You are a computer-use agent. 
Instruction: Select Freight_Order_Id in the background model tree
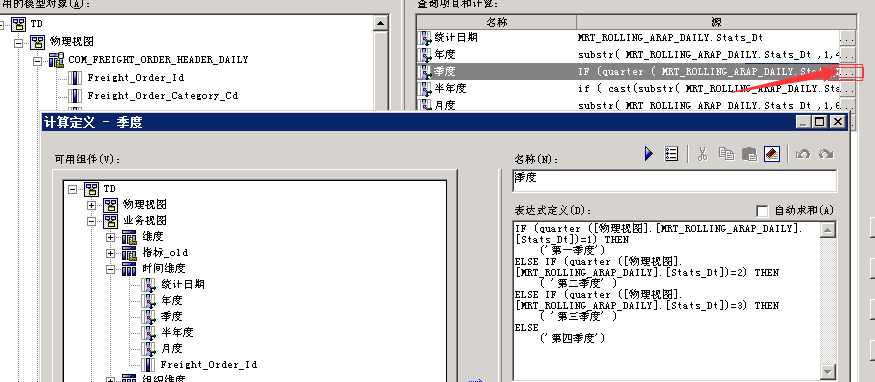pos(136,78)
